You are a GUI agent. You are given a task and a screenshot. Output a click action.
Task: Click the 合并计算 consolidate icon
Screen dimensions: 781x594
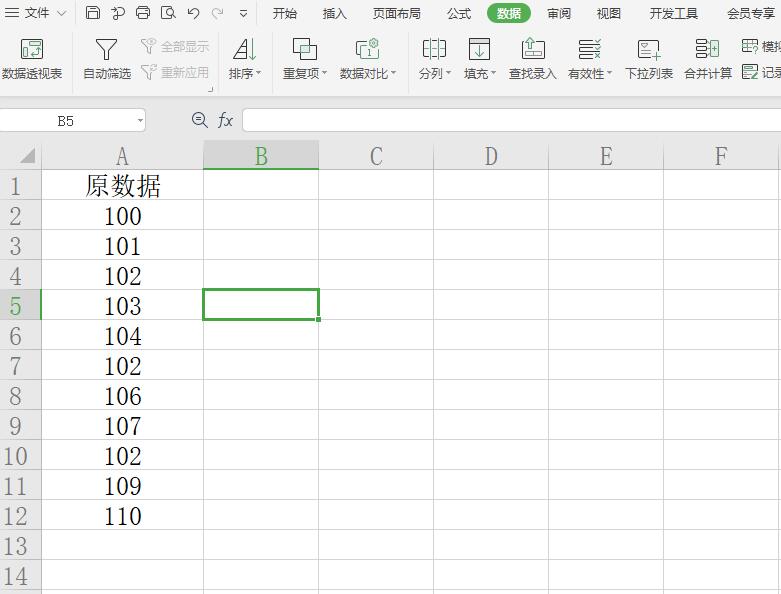pyautogui.click(x=707, y=49)
